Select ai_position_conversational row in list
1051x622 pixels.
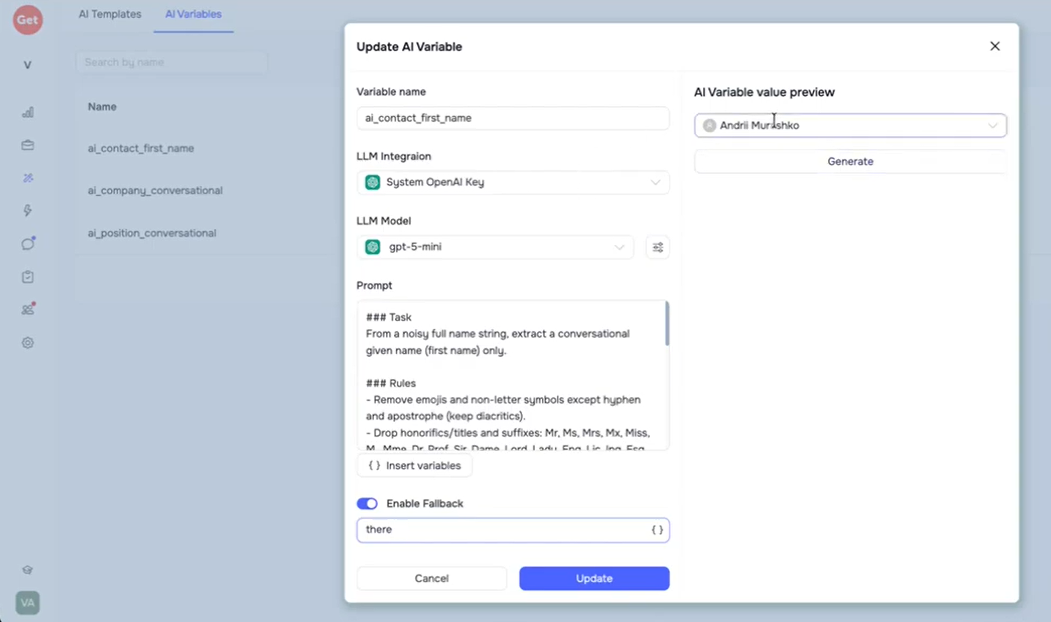tap(151, 233)
